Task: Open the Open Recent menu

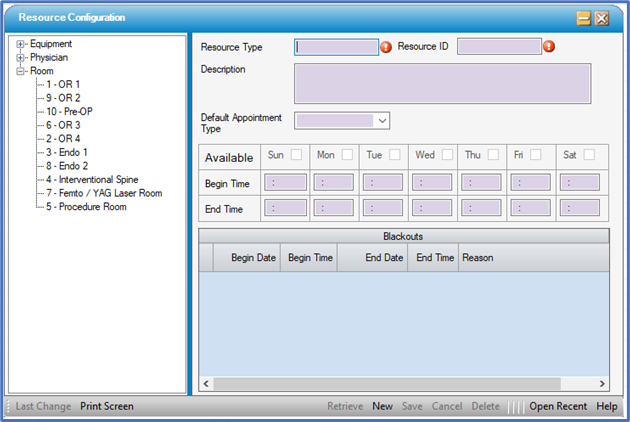Action: (558, 407)
